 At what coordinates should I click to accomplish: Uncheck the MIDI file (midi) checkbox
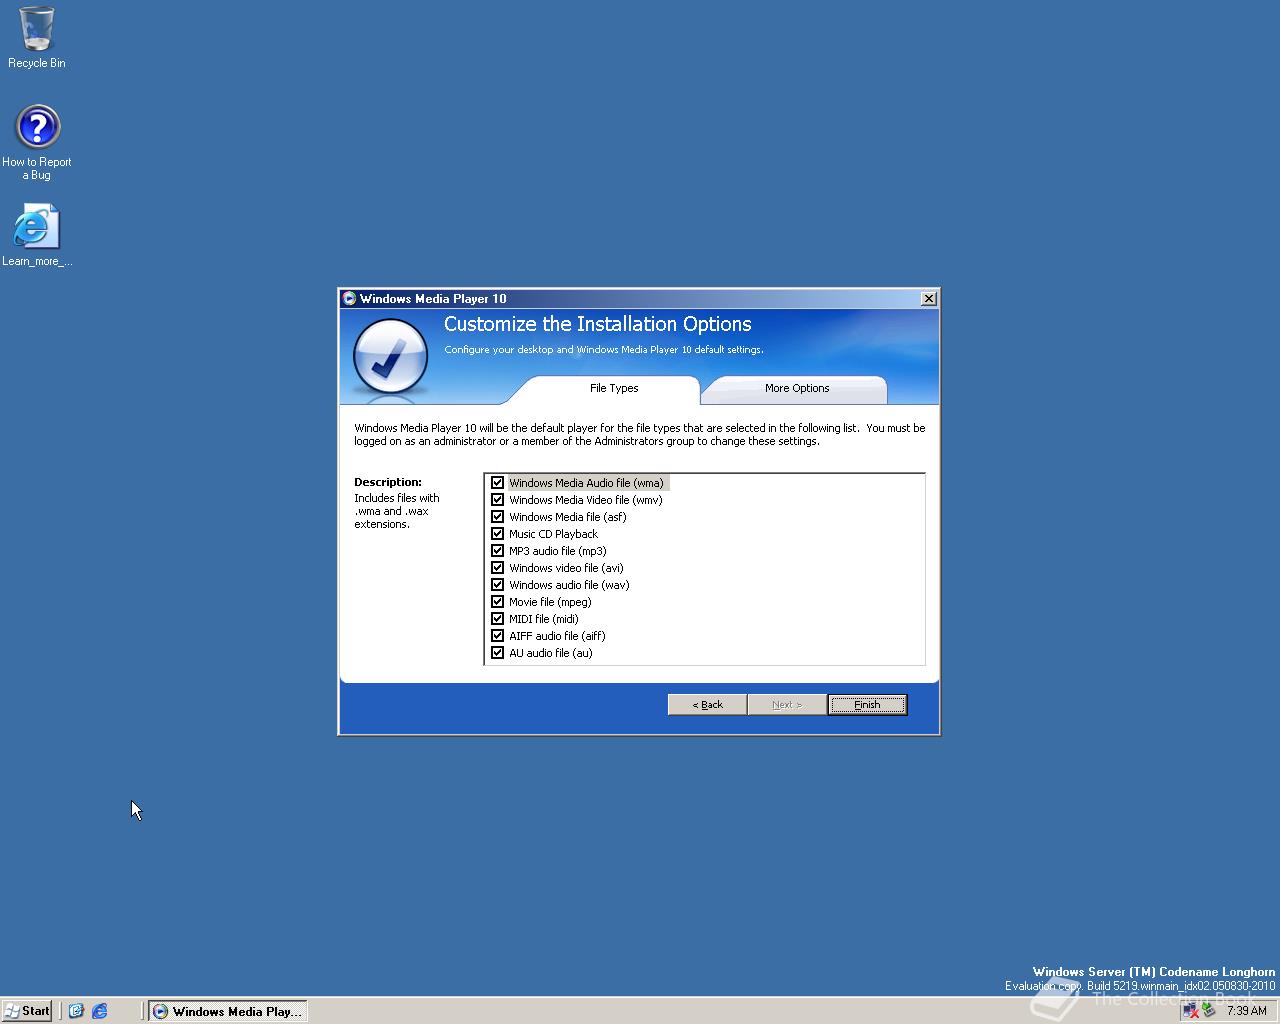pyautogui.click(x=497, y=619)
